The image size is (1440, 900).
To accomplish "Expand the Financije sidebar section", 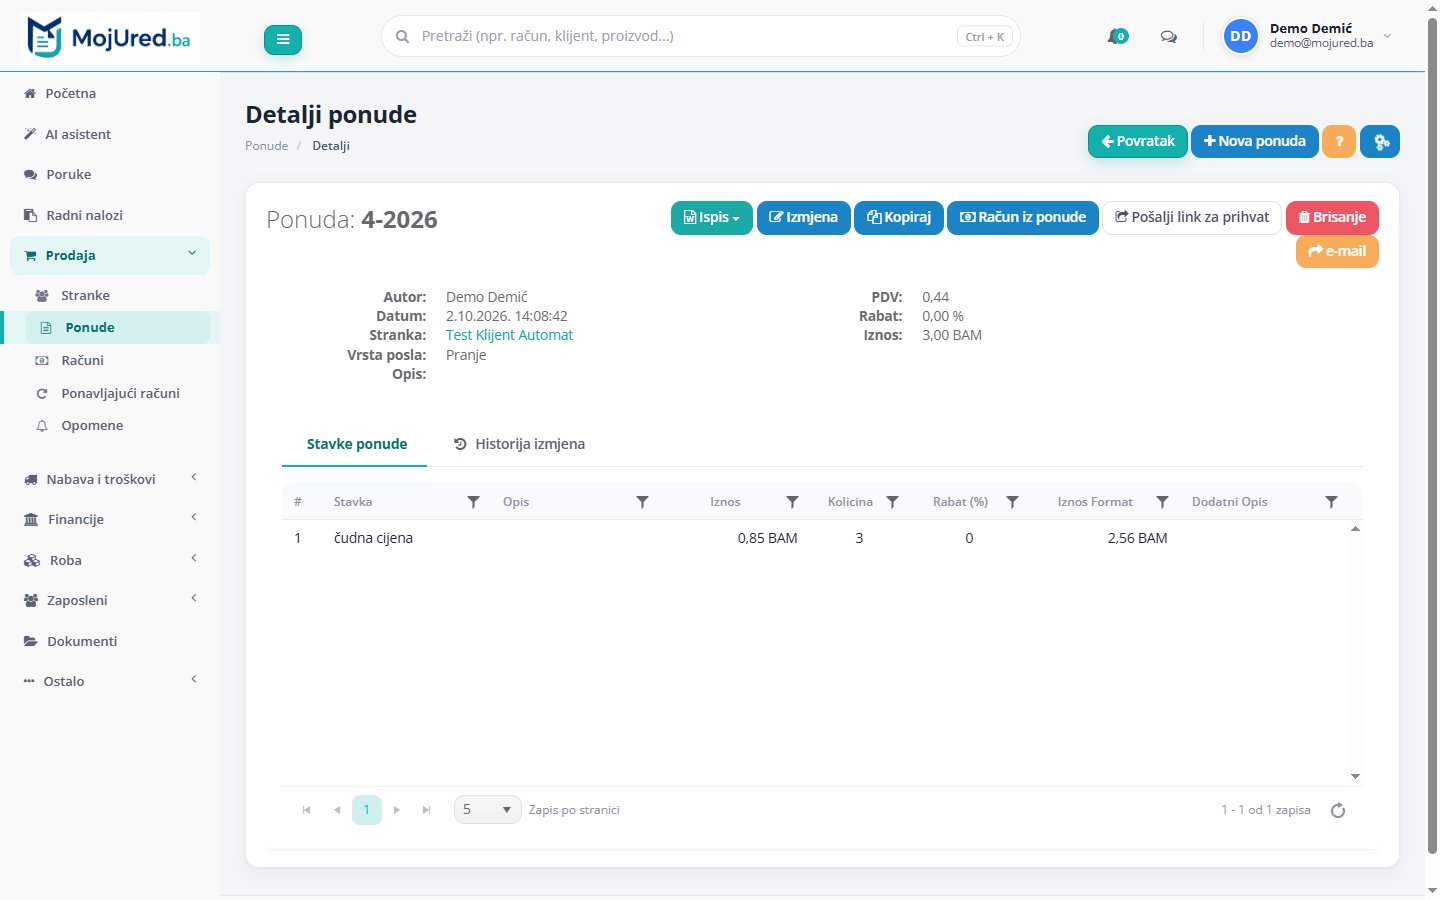I will point(110,519).
